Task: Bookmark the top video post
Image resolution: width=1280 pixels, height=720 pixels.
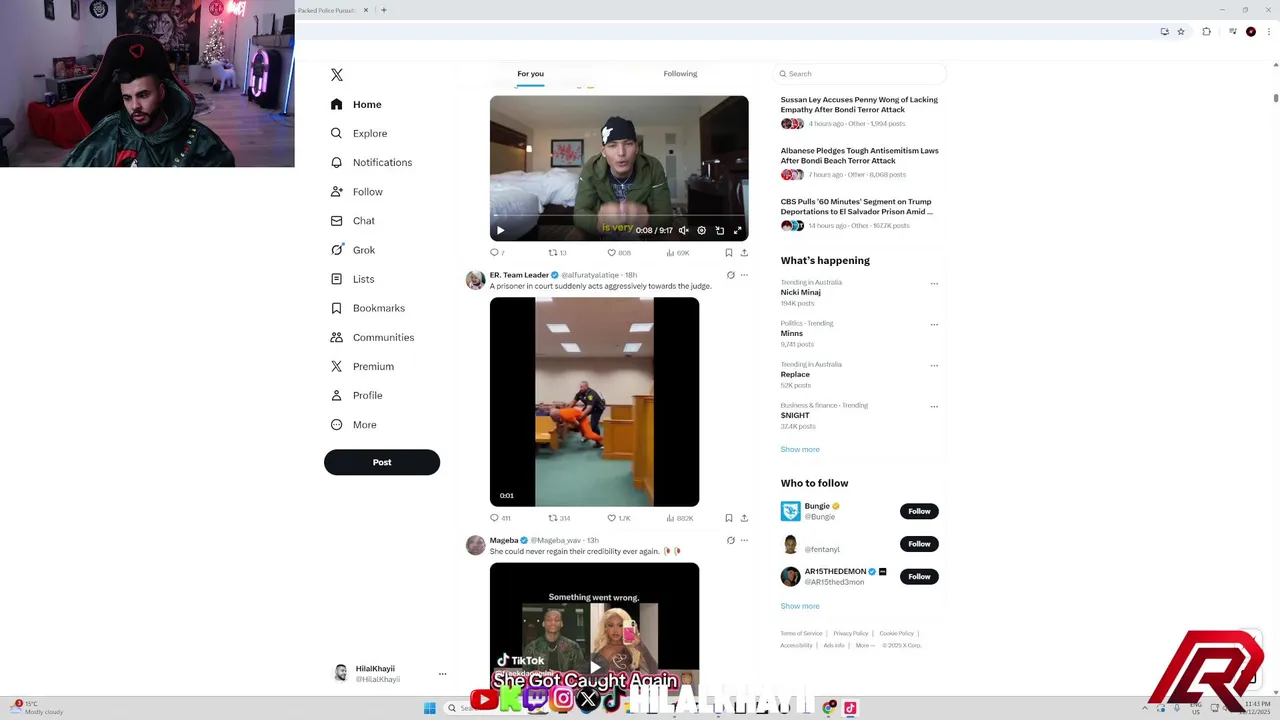Action: [x=729, y=253]
